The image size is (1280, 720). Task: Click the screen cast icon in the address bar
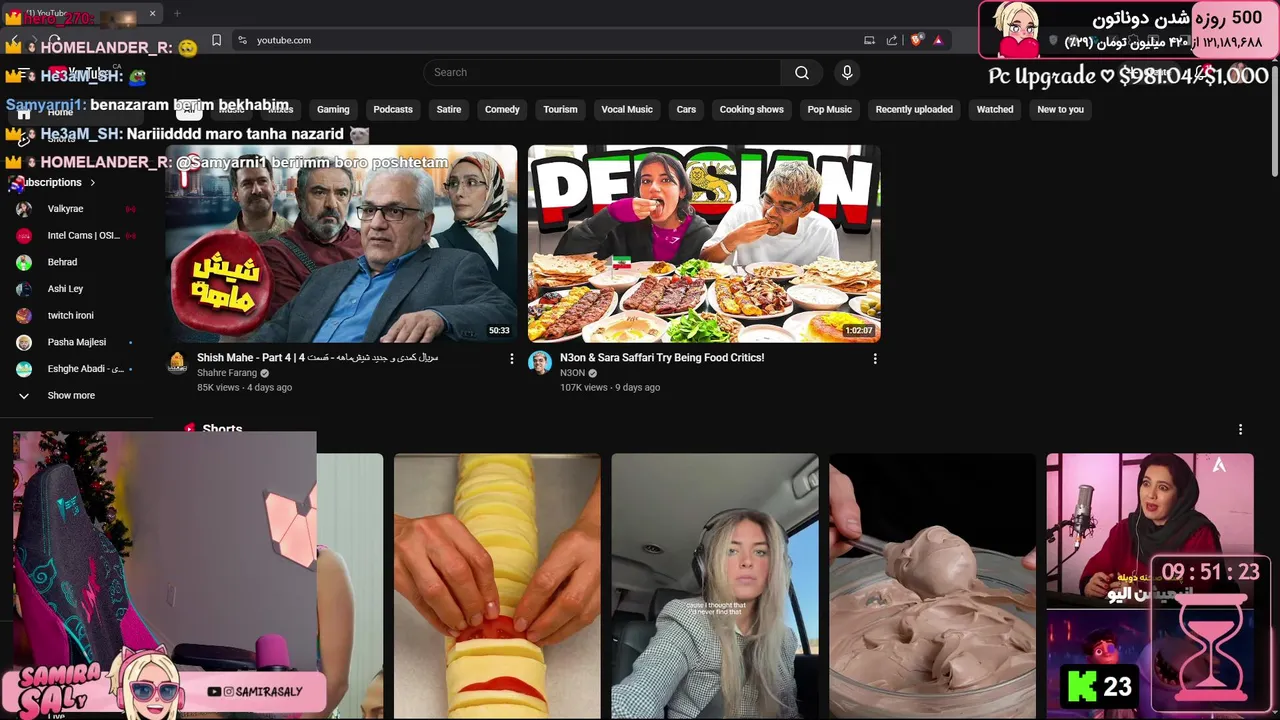[869, 40]
